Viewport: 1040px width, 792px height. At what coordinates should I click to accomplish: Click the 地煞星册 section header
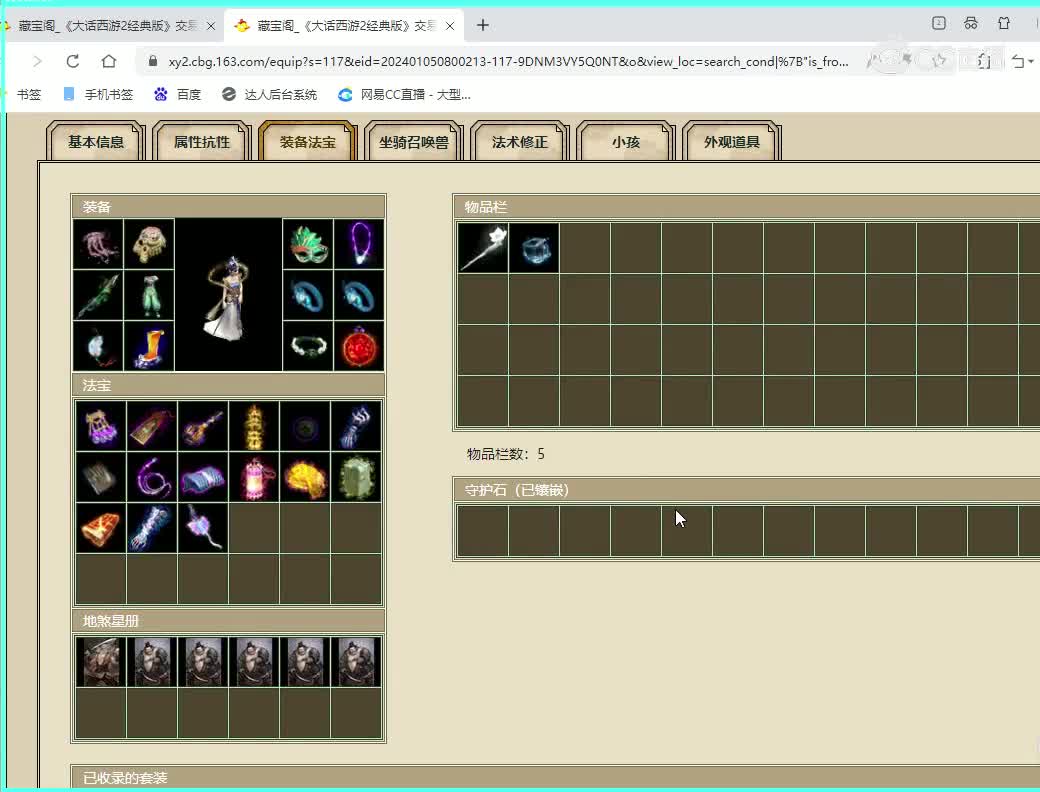point(228,621)
